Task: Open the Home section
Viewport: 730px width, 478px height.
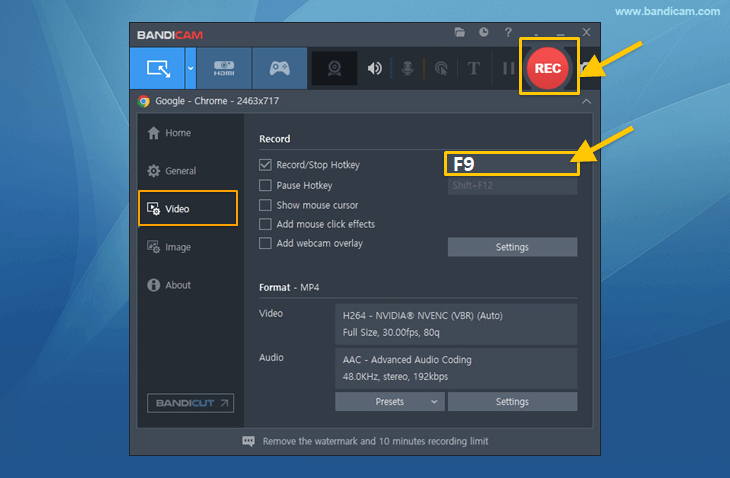Action: (169, 133)
